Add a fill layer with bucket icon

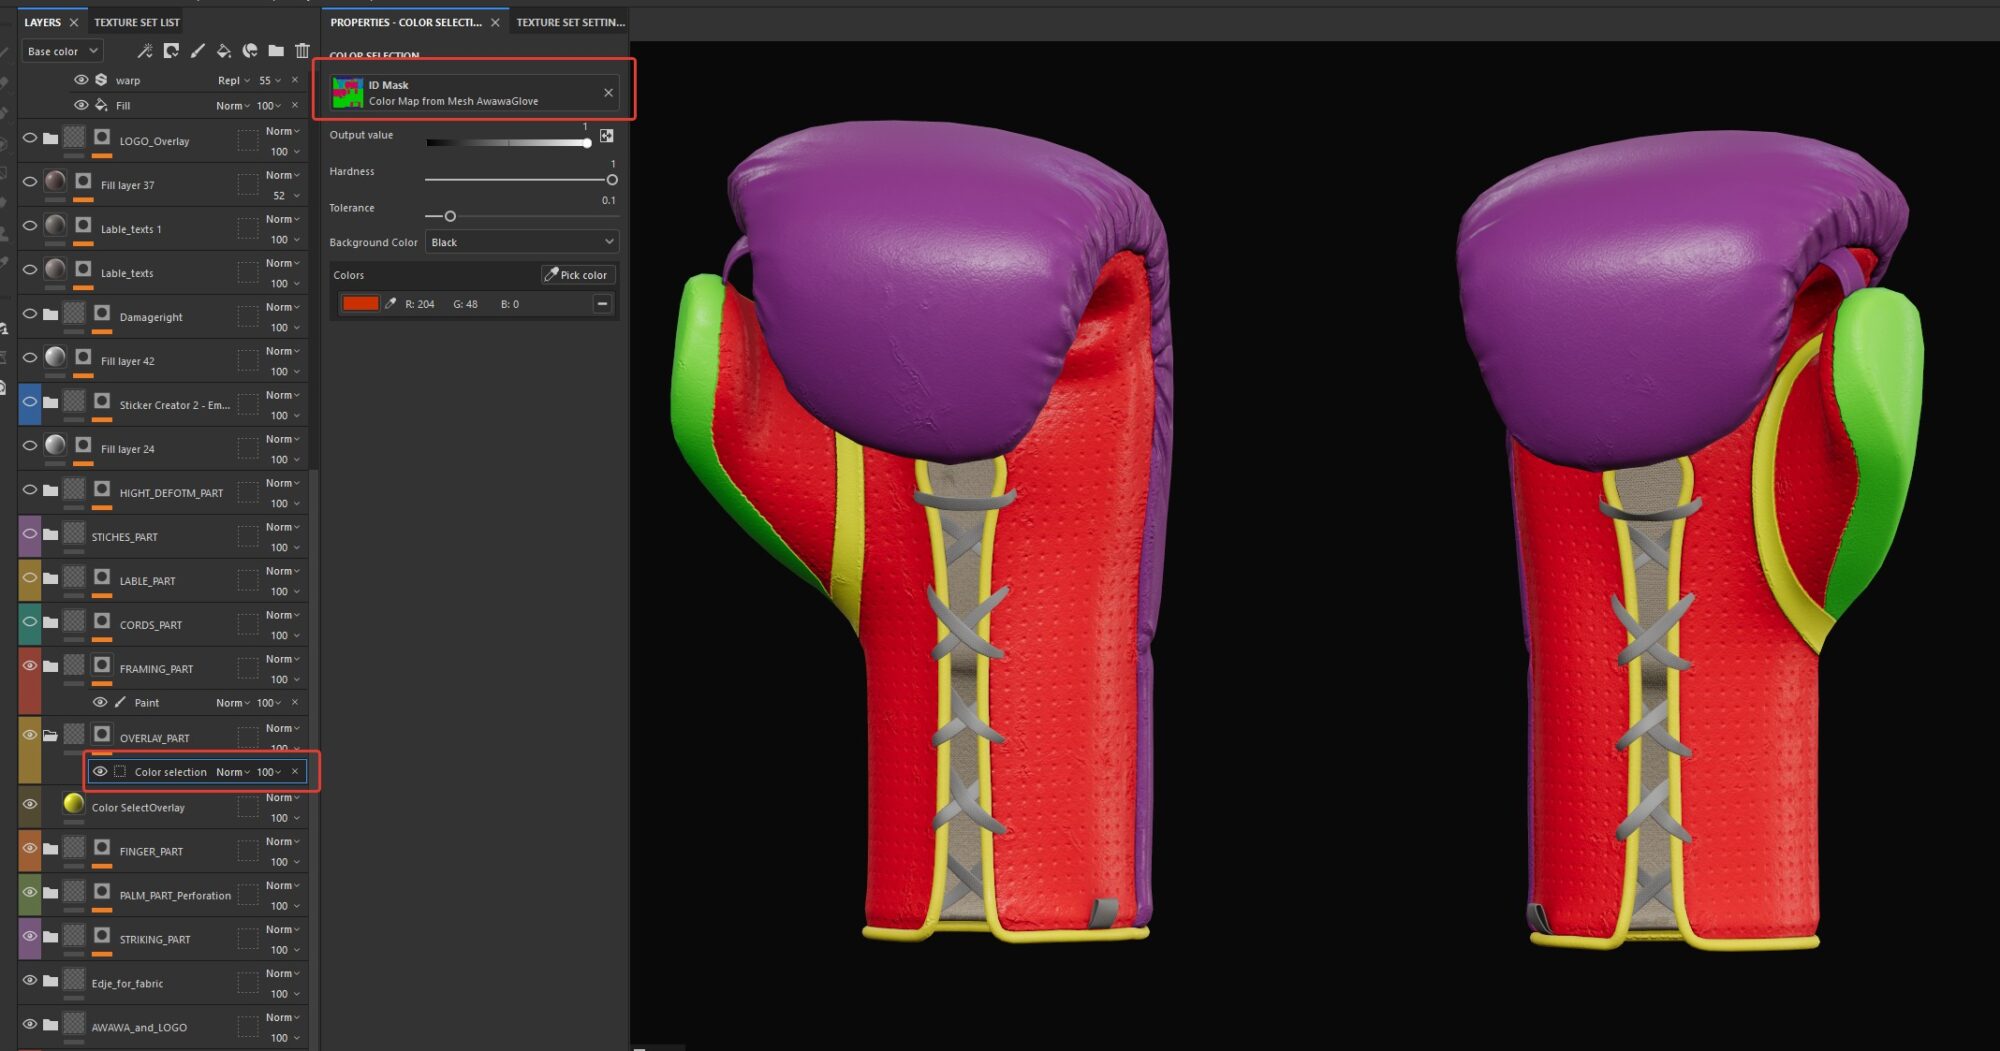click(224, 51)
